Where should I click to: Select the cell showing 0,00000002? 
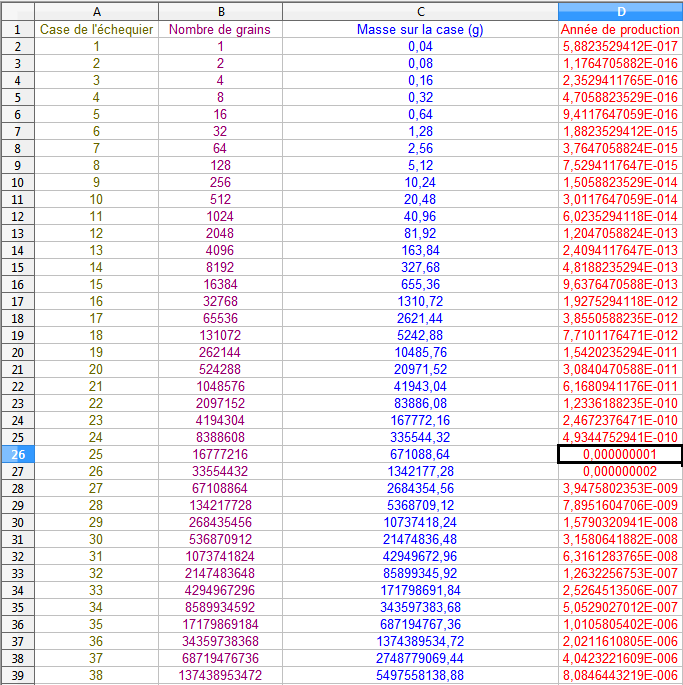point(620,471)
